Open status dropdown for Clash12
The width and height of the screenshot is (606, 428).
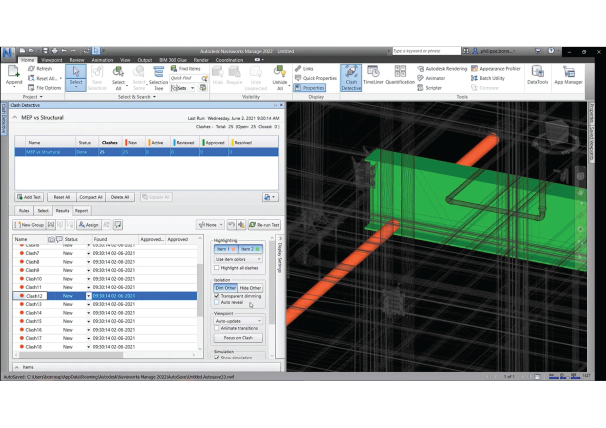pyautogui.click(x=89, y=296)
